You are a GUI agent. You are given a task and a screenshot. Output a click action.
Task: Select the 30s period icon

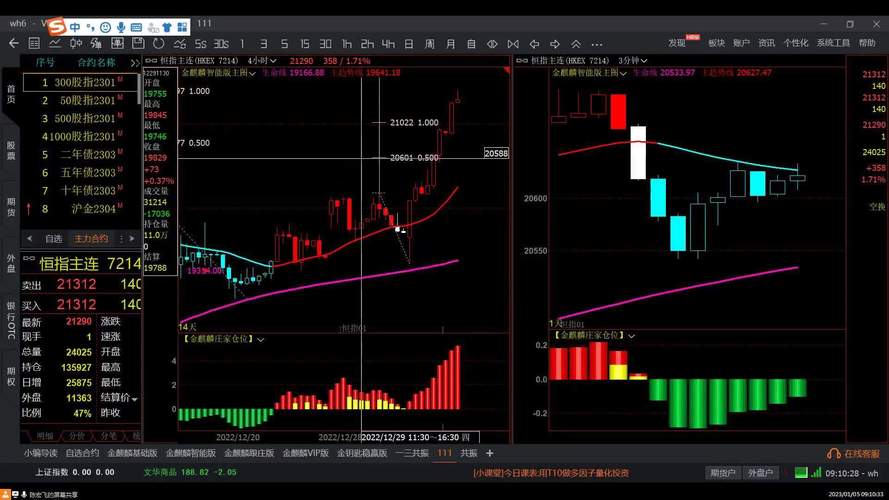[221, 43]
